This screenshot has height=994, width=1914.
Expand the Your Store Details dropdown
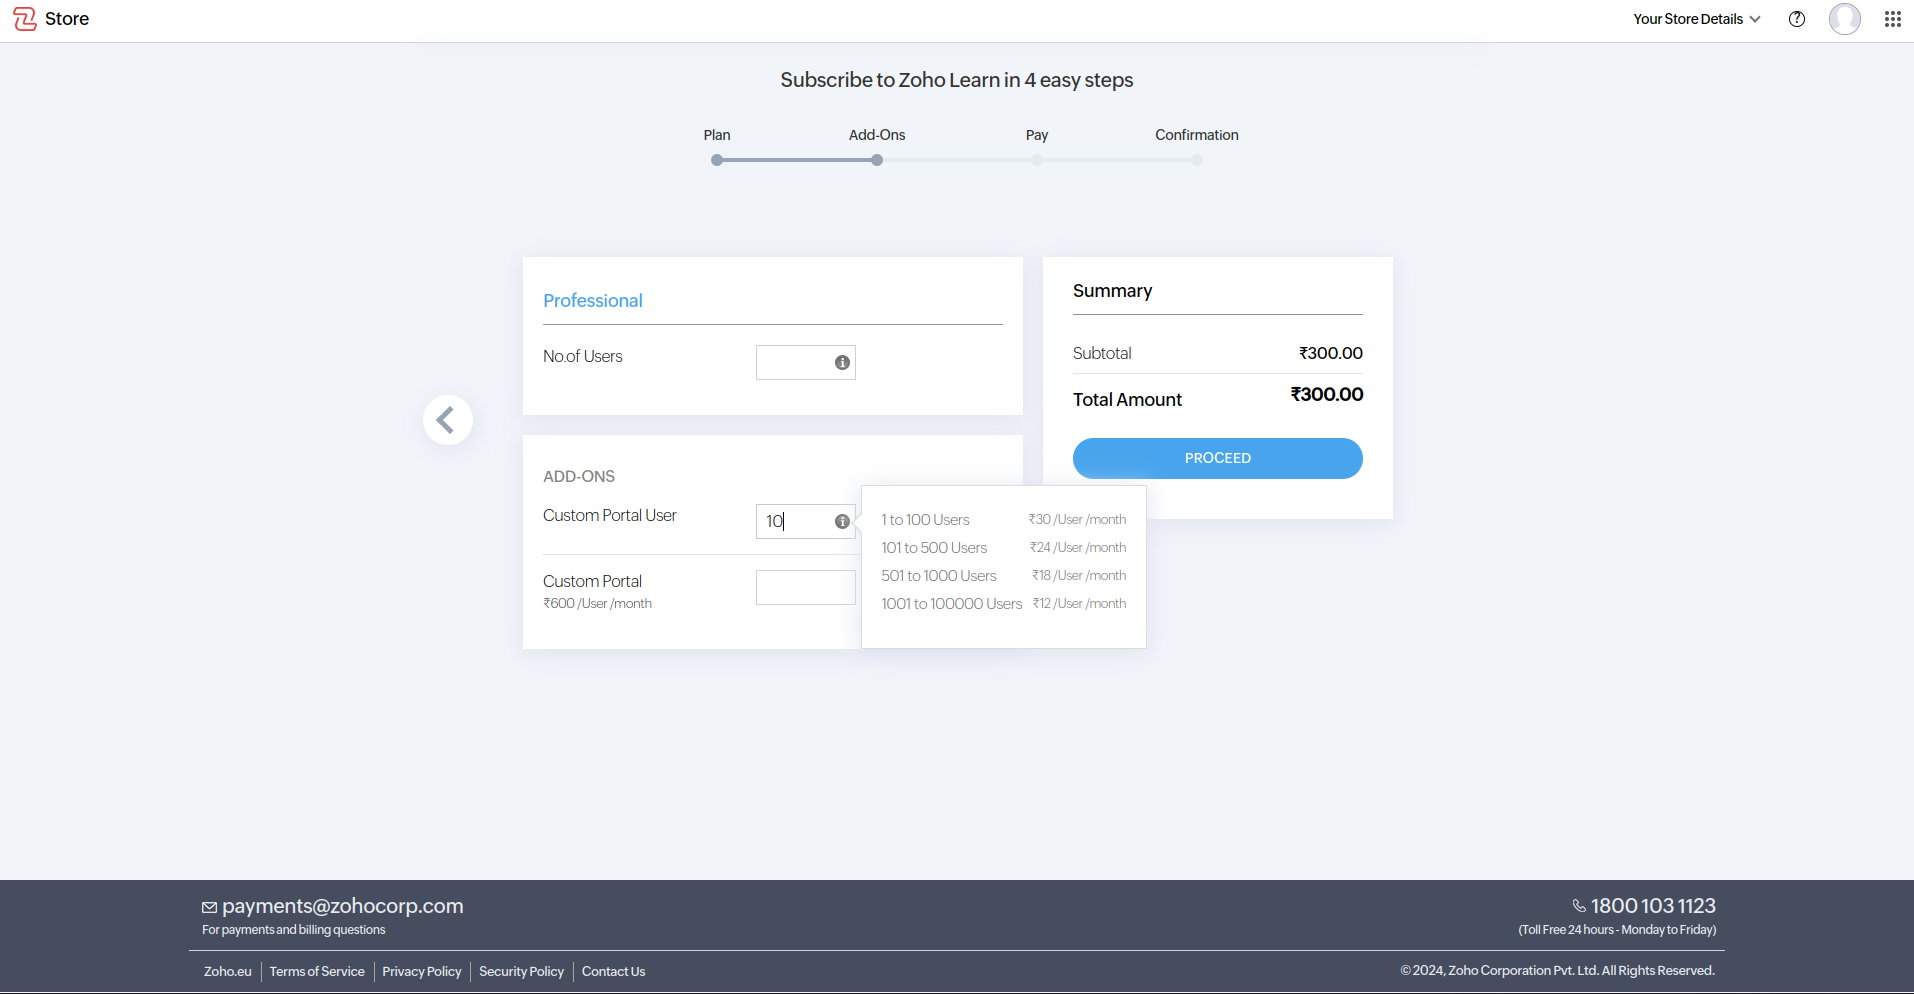1696,19
